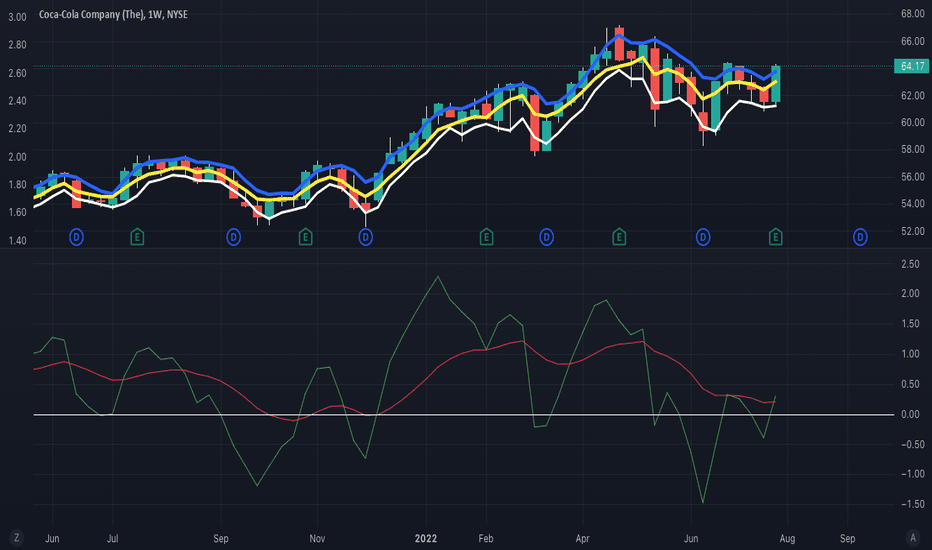The width and height of the screenshot is (932, 550).
Task: Open the earnings marker just before Aug 2022
Action: click(775, 237)
